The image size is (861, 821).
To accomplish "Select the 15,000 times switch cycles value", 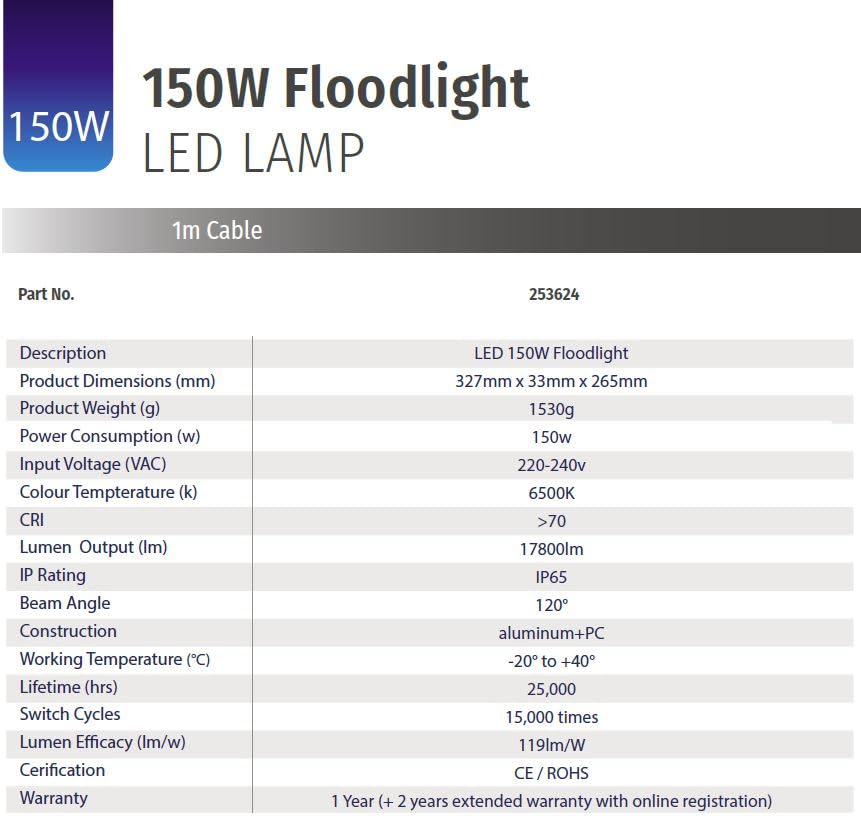I will tap(551, 717).
